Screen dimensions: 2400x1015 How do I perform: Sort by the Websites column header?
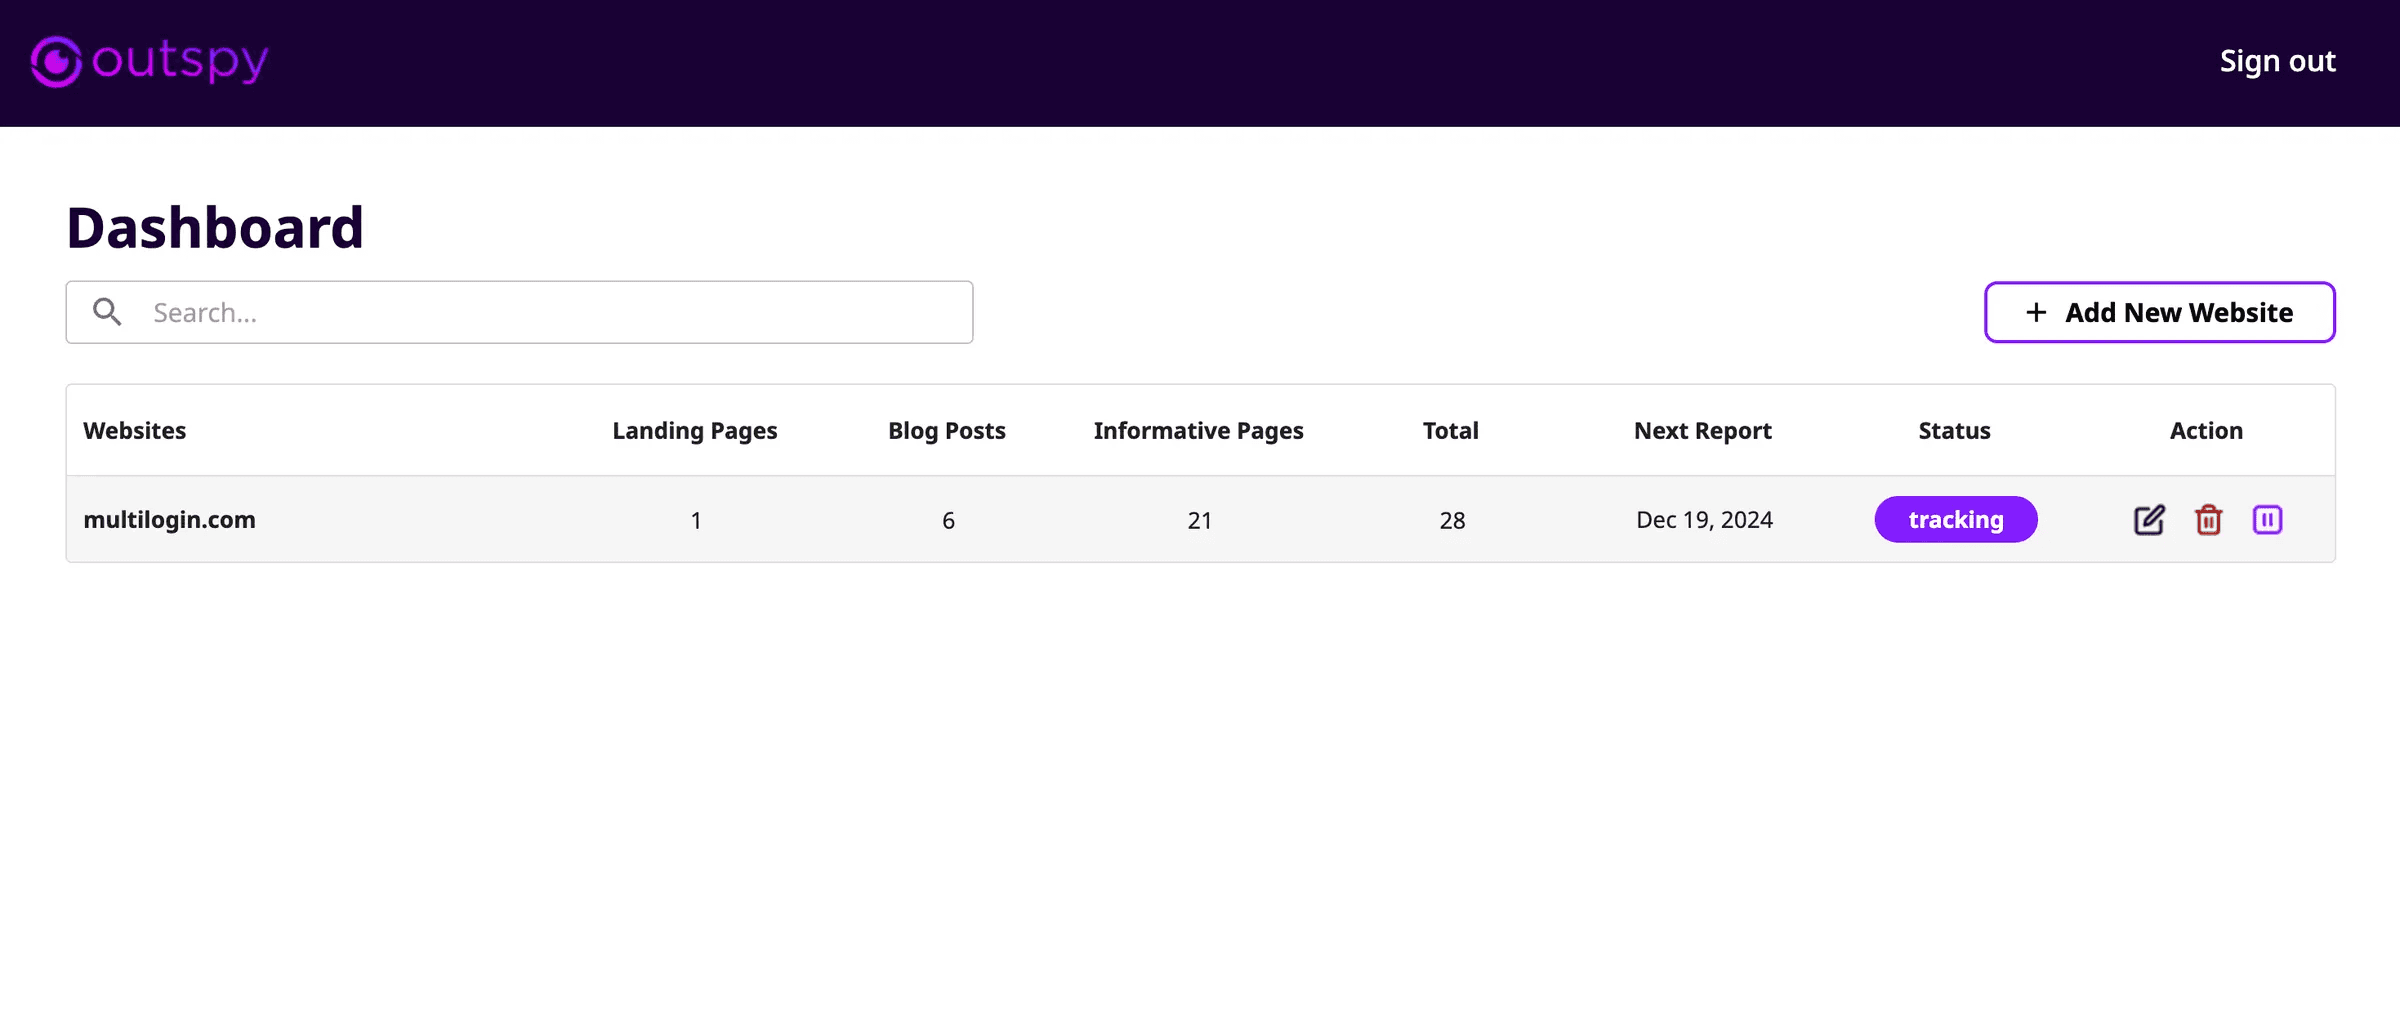(x=134, y=431)
